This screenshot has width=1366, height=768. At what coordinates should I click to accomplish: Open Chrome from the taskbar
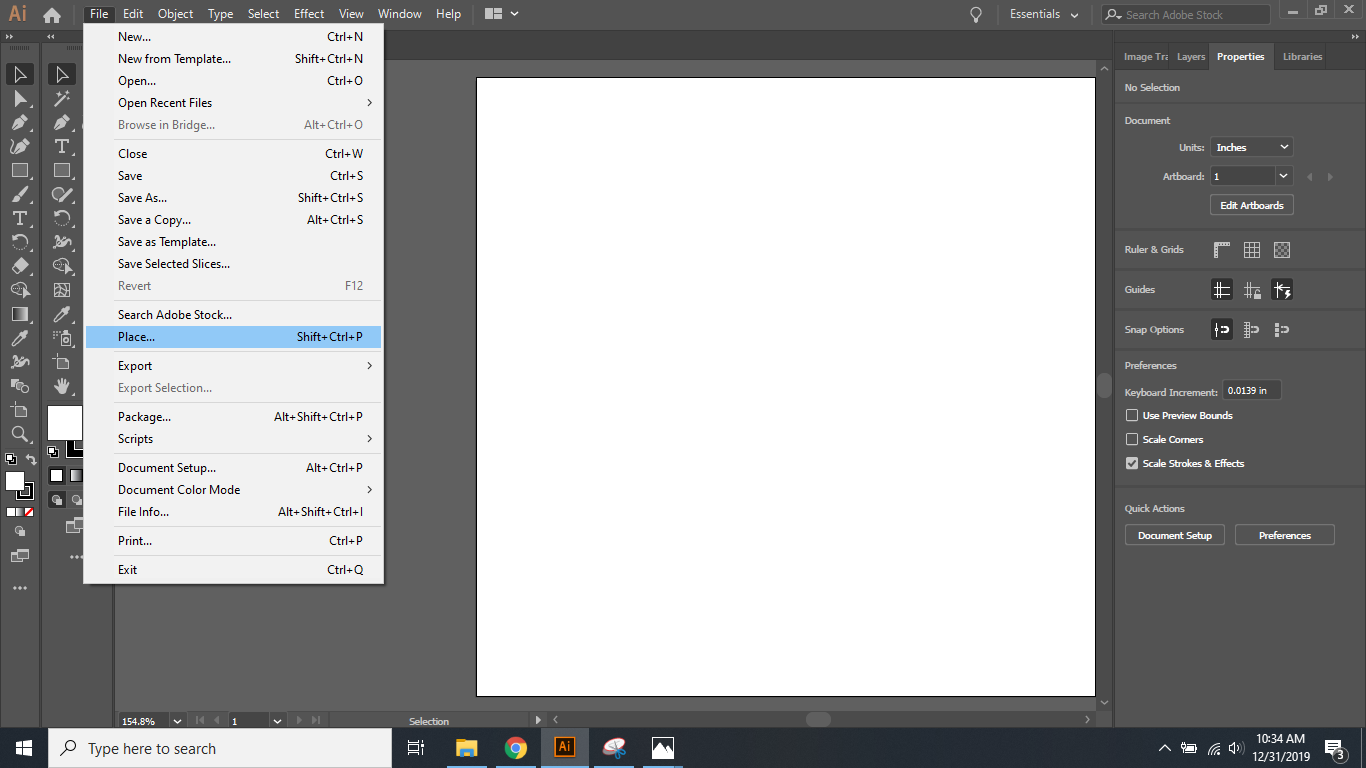tap(516, 747)
